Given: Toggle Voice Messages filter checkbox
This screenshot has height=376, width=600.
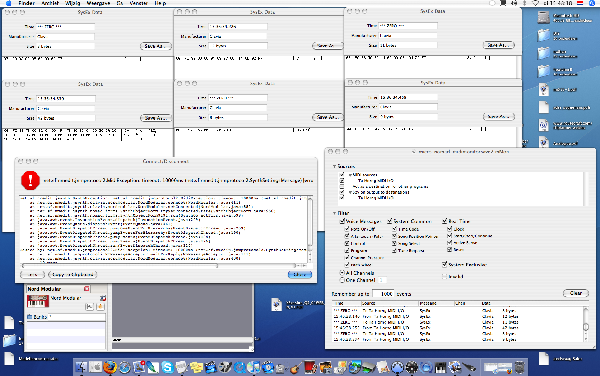Looking at the screenshot, I should [x=342, y=221].
